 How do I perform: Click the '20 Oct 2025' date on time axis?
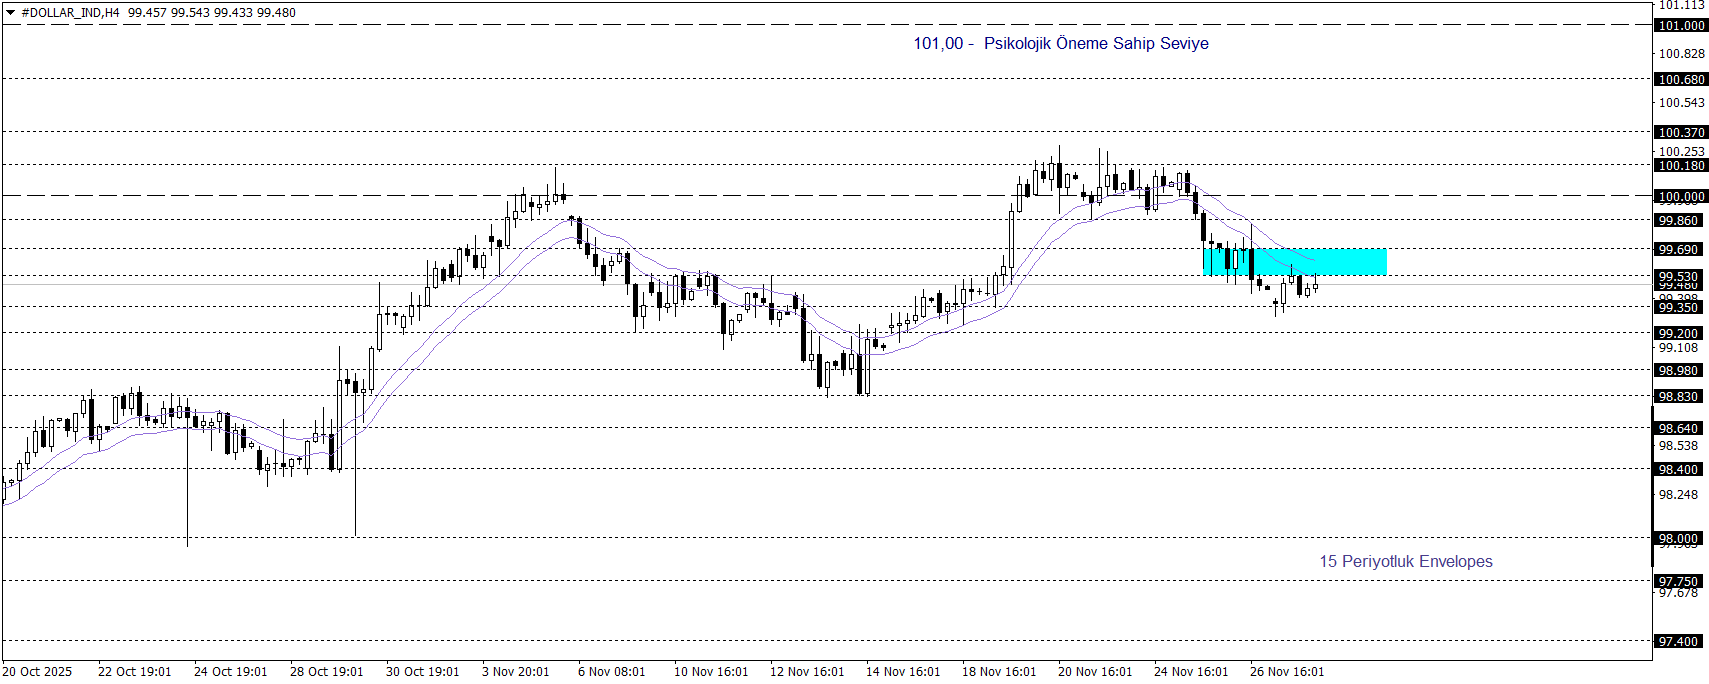(x=38, y=672)
